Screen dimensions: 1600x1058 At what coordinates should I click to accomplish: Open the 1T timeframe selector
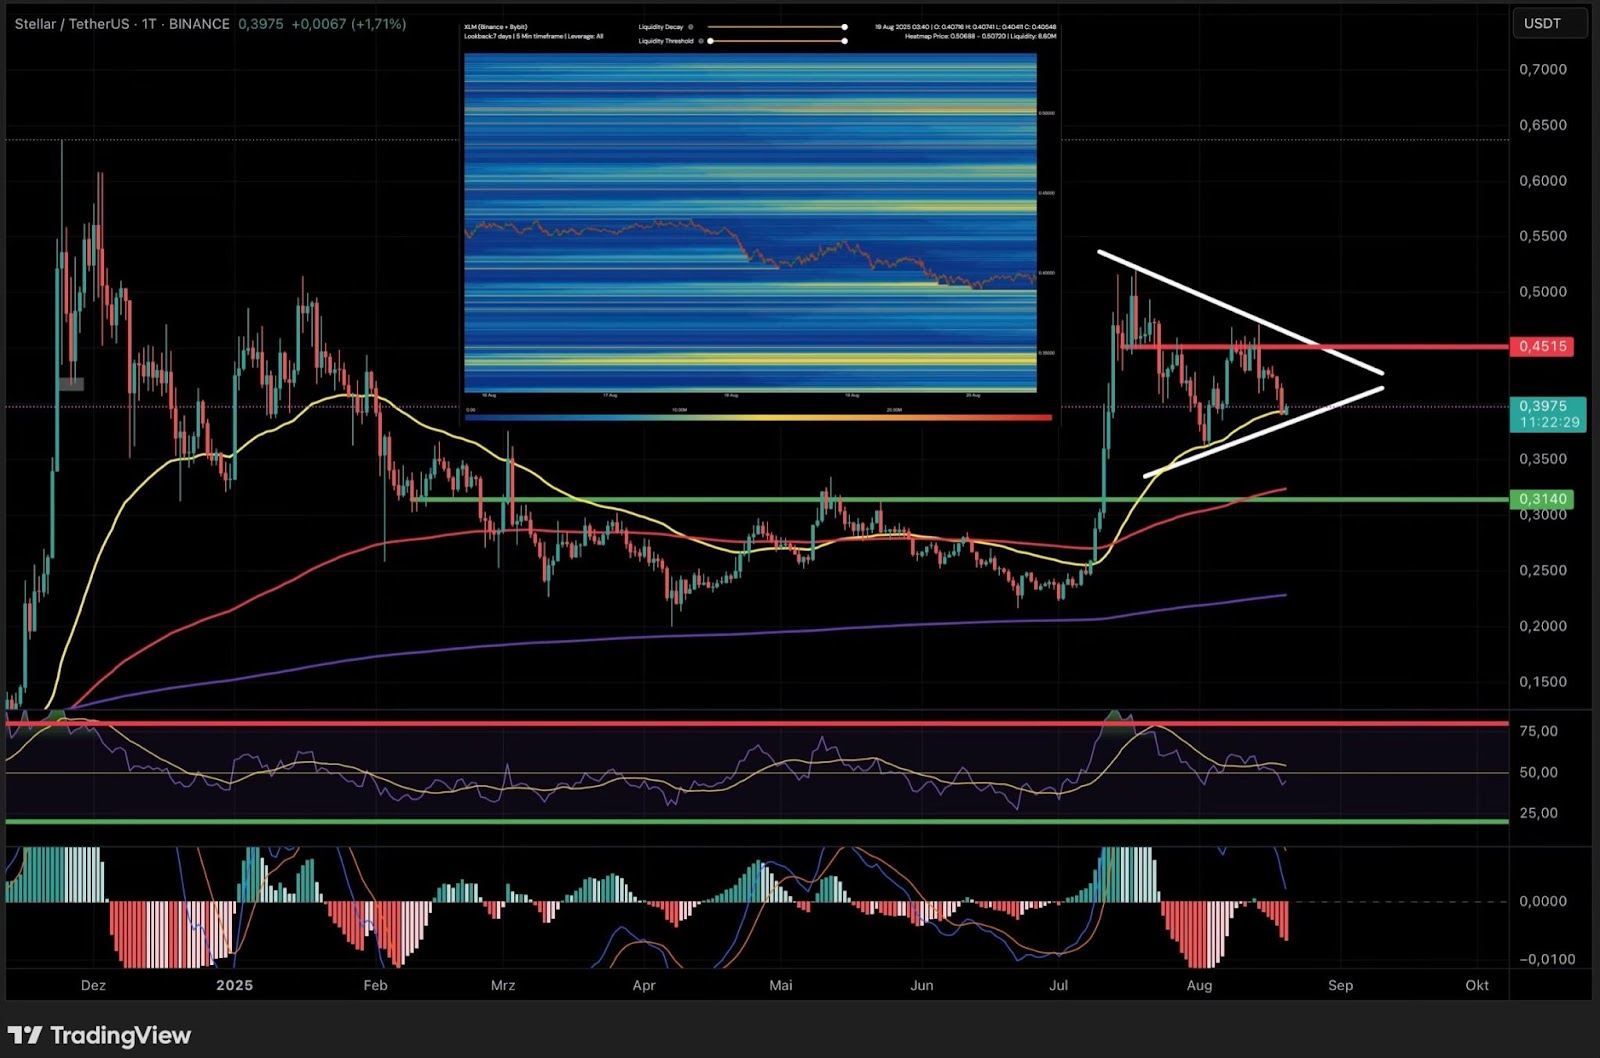tap(150, 24)
